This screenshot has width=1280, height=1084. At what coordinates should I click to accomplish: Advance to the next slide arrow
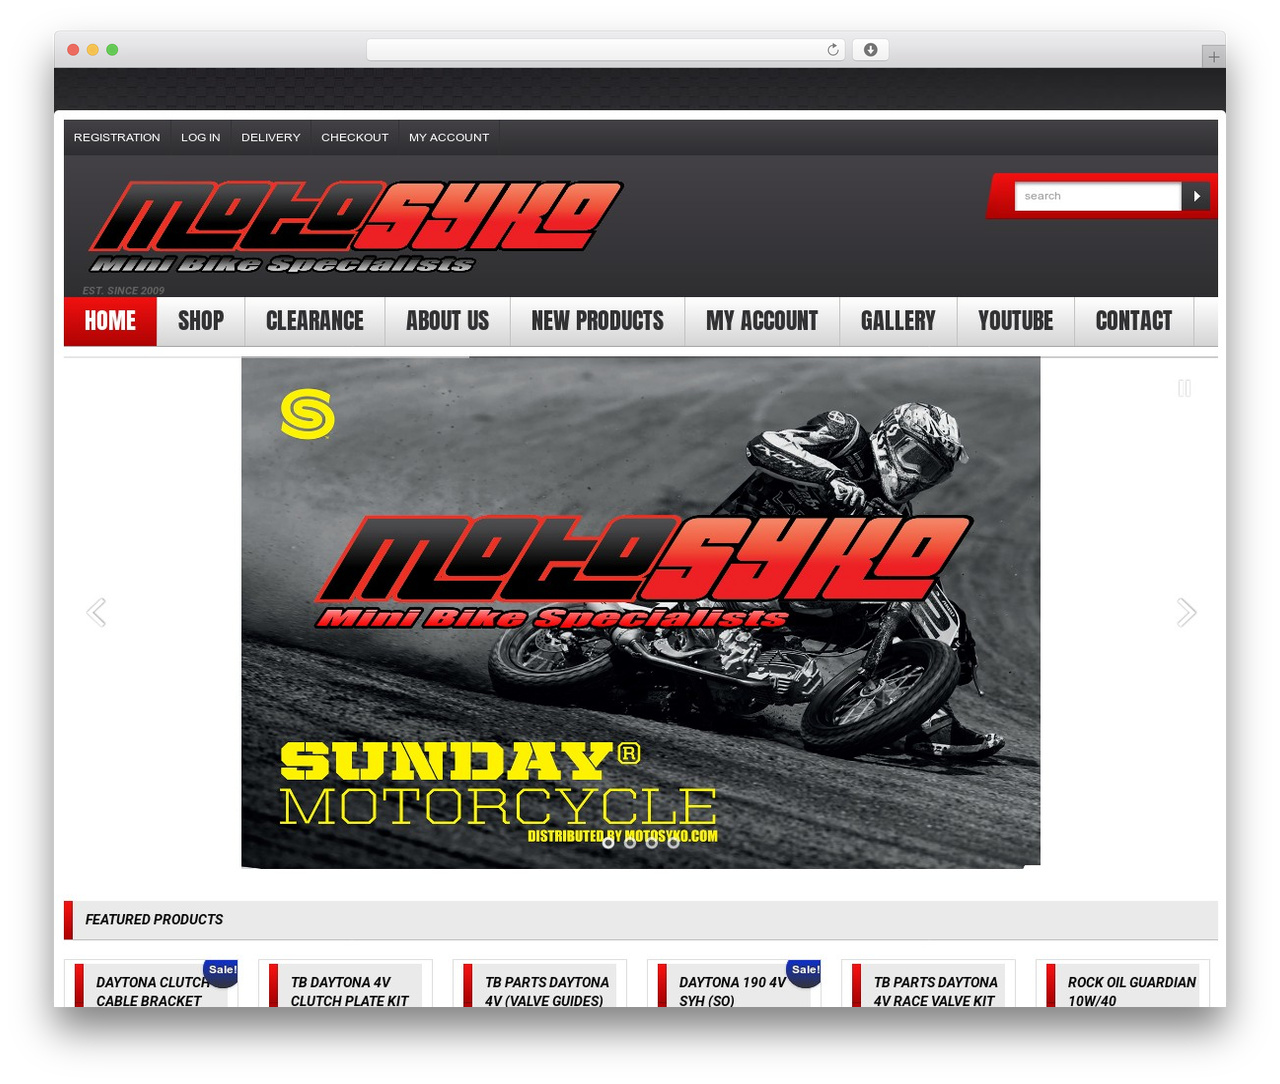click(x=1186, y=612)
